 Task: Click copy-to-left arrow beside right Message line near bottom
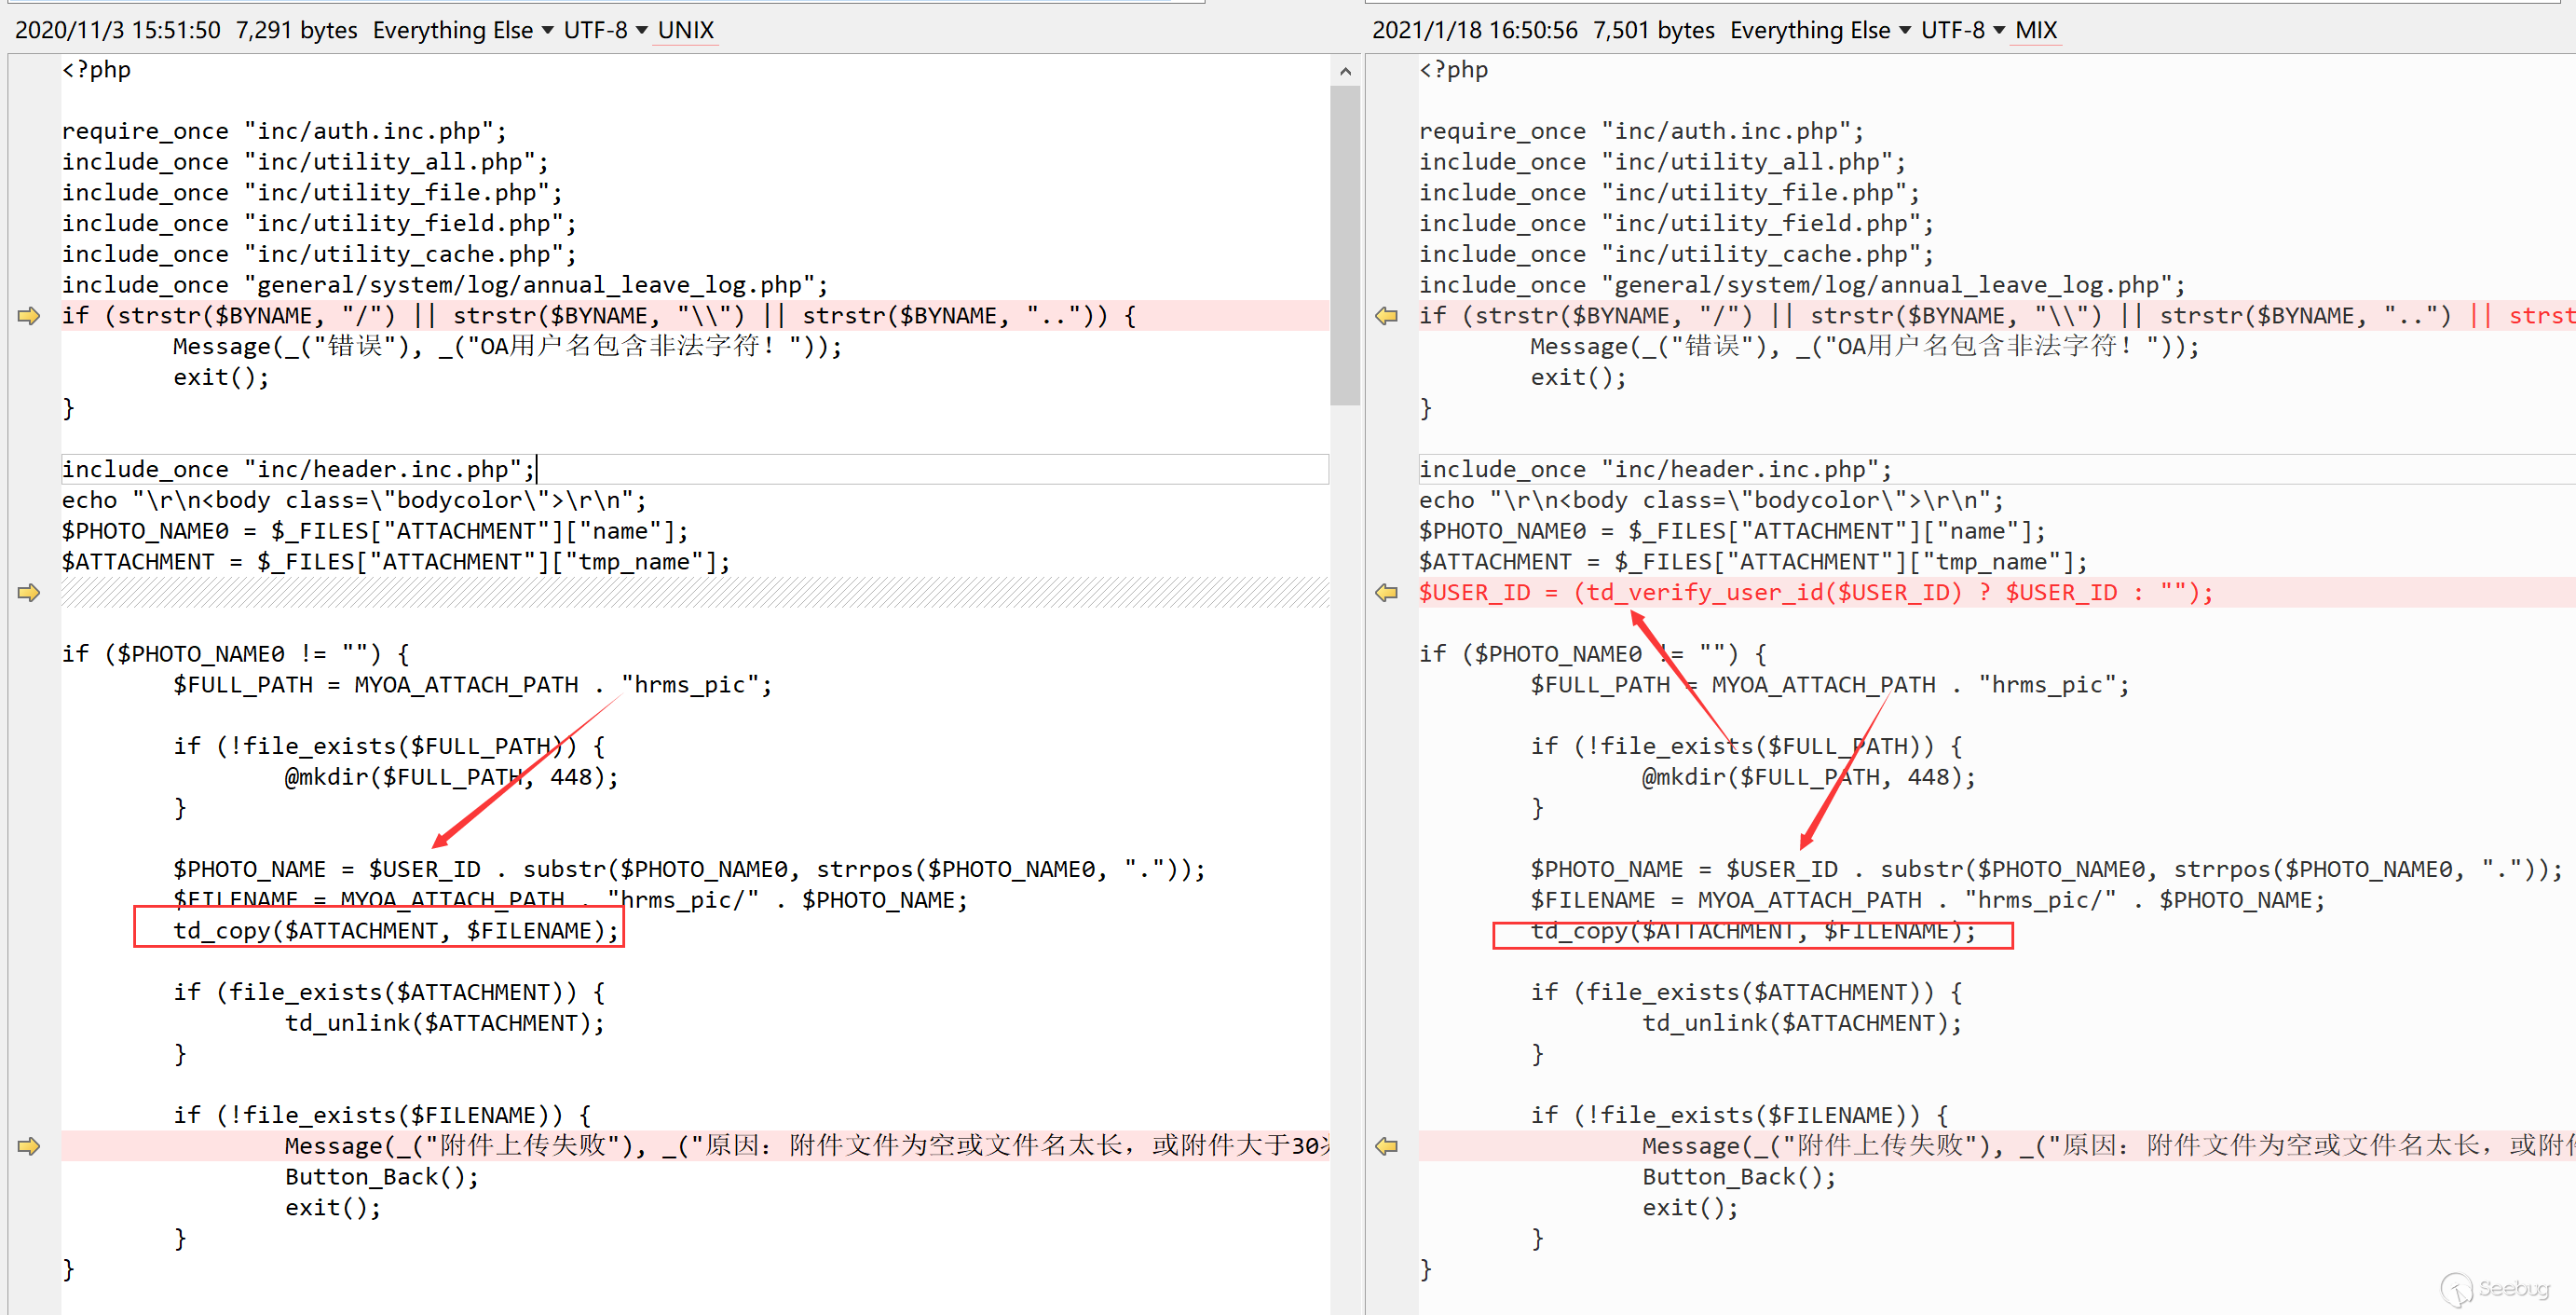tap(1386, 1146)
